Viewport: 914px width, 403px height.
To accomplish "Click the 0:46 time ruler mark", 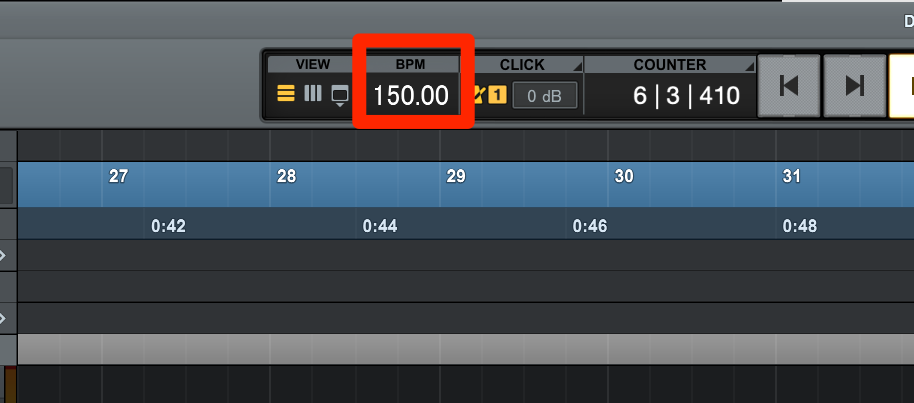I will click(590, 226).
